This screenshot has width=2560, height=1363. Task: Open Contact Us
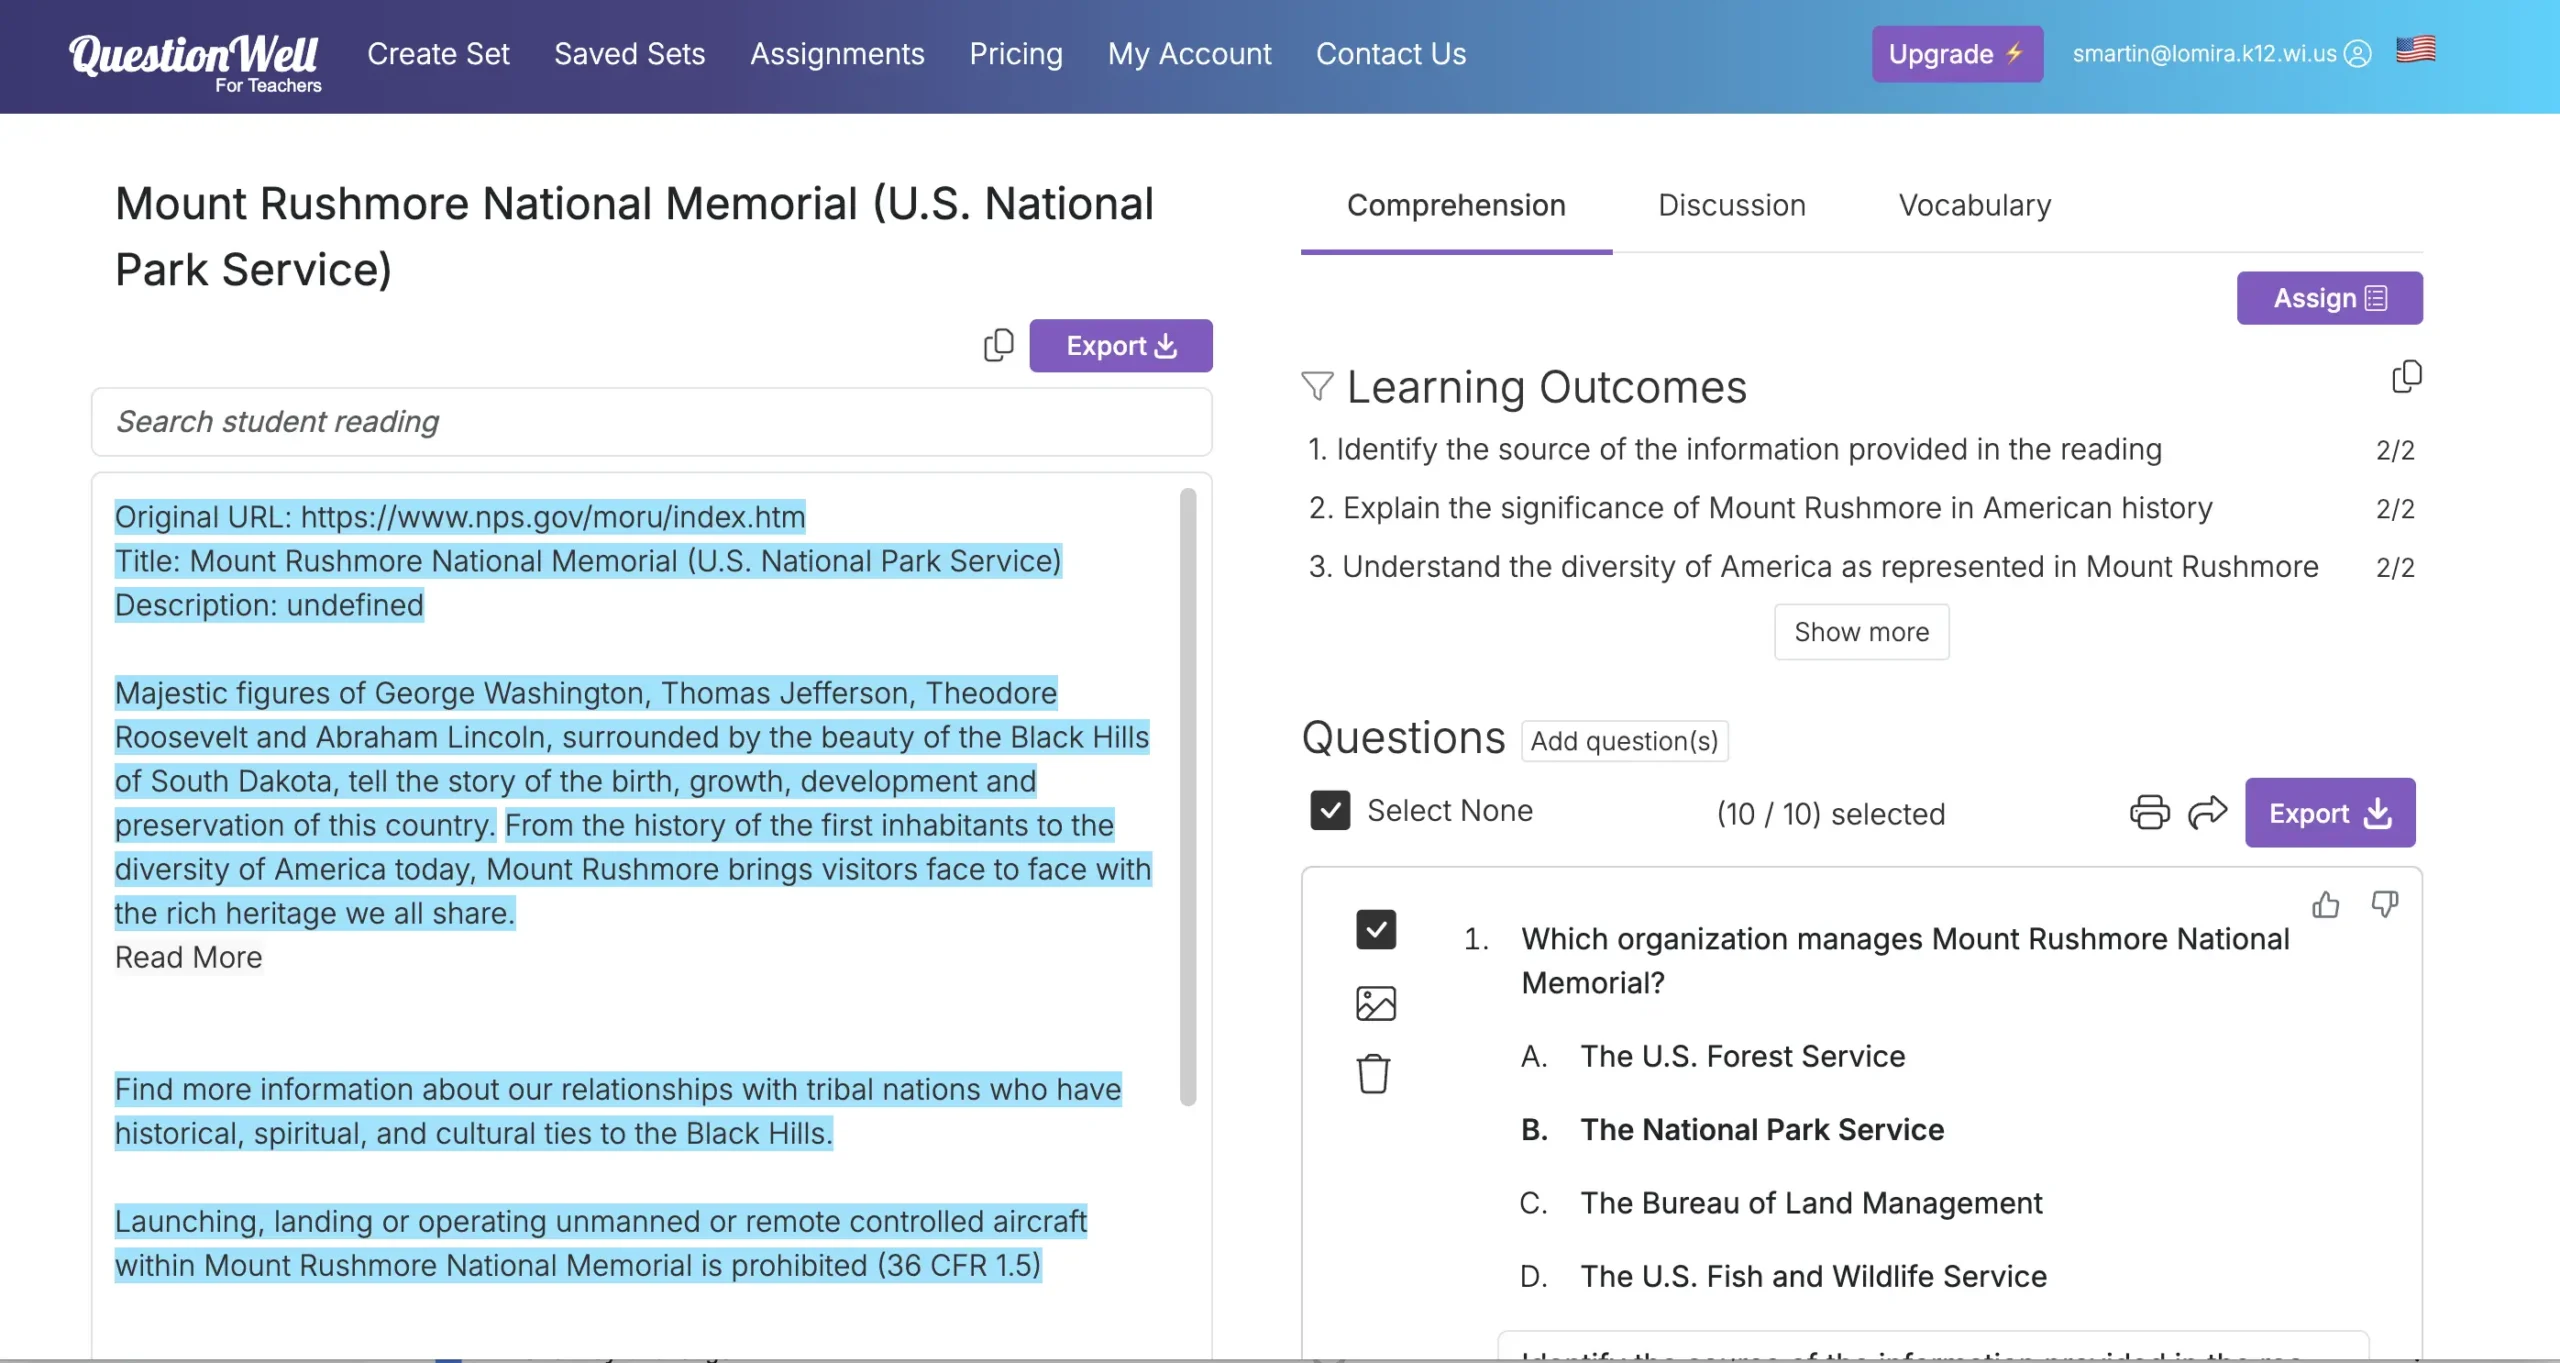tap(1391, 54)
